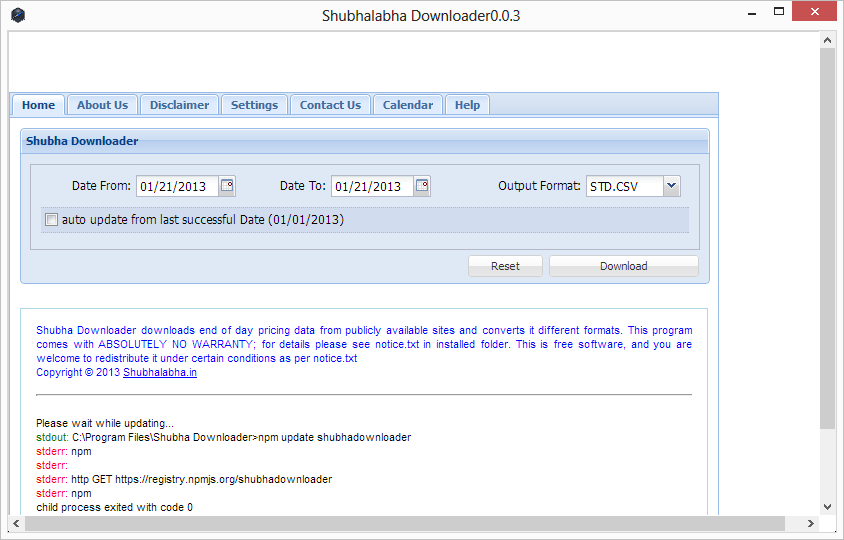Click the Reset button
The image size is (844, 540).
click(x=505, y=266)
